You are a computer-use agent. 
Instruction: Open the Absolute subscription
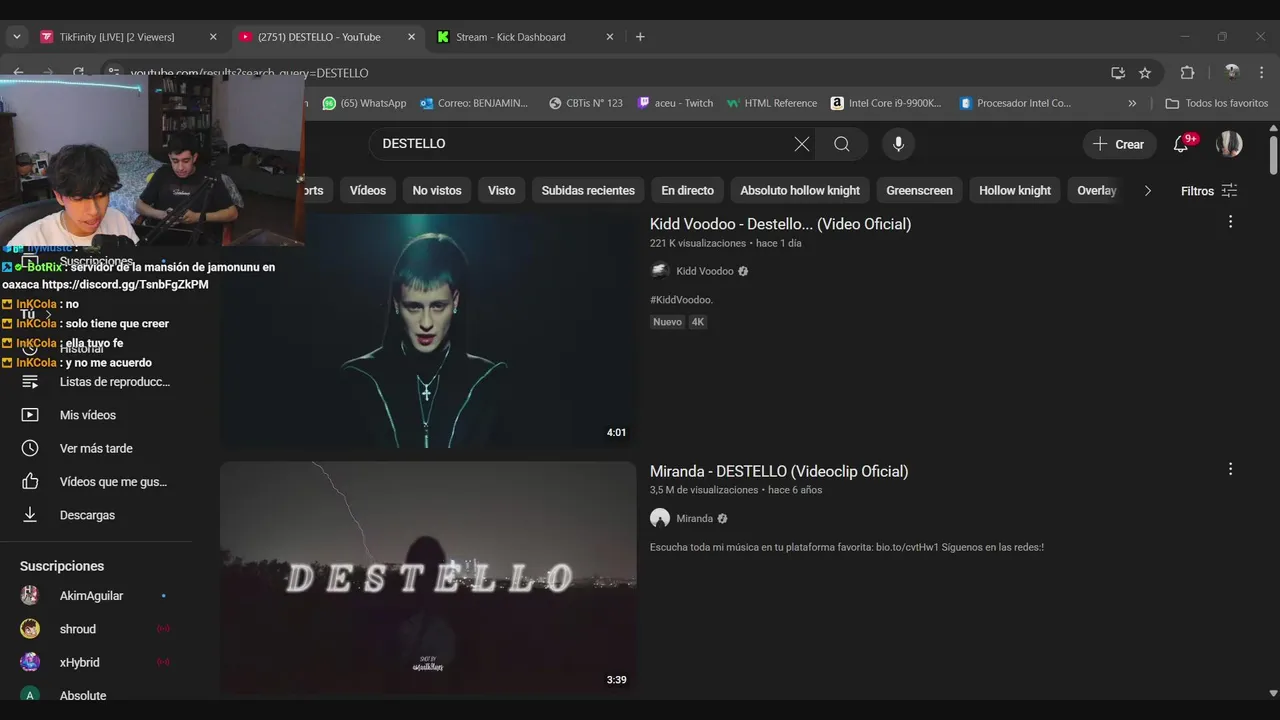pyautogui.click(x=96, y=695)
